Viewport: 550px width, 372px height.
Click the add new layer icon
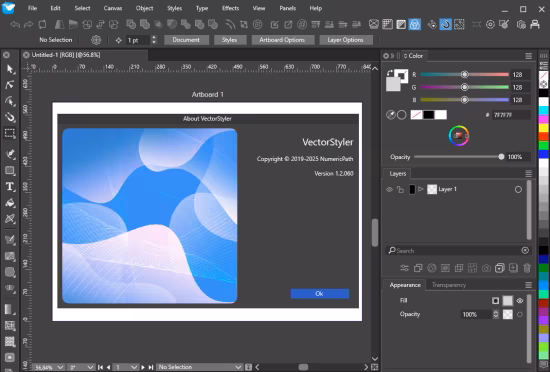tap(499, 268)
